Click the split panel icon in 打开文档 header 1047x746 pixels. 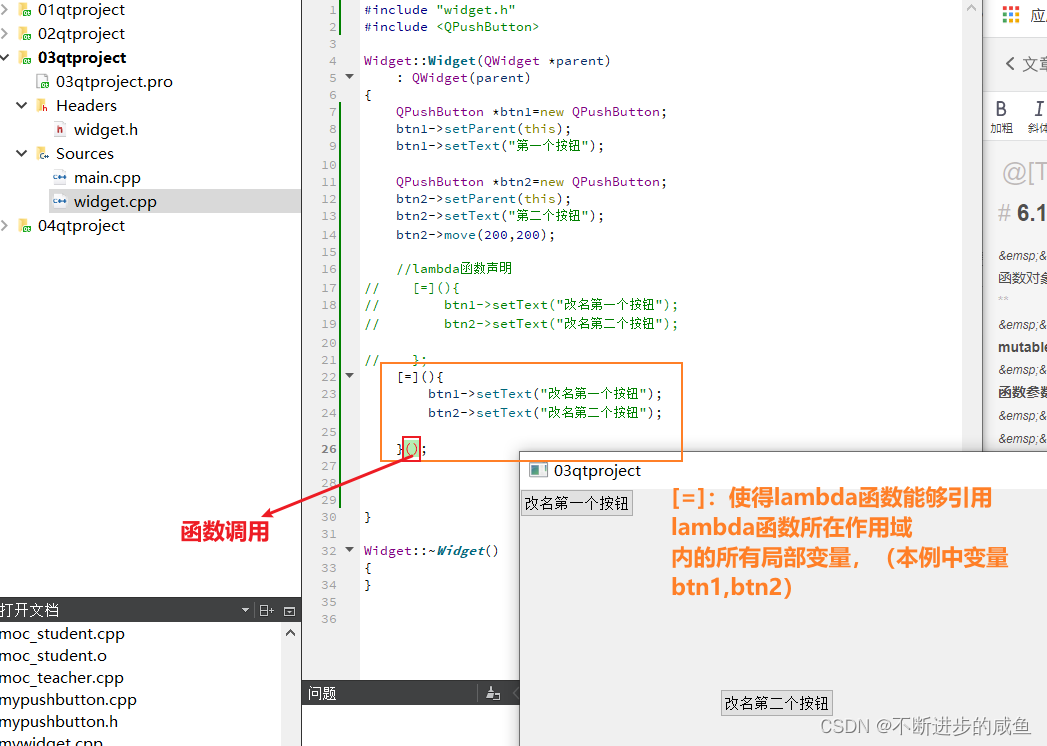click(x=266, y=610)
